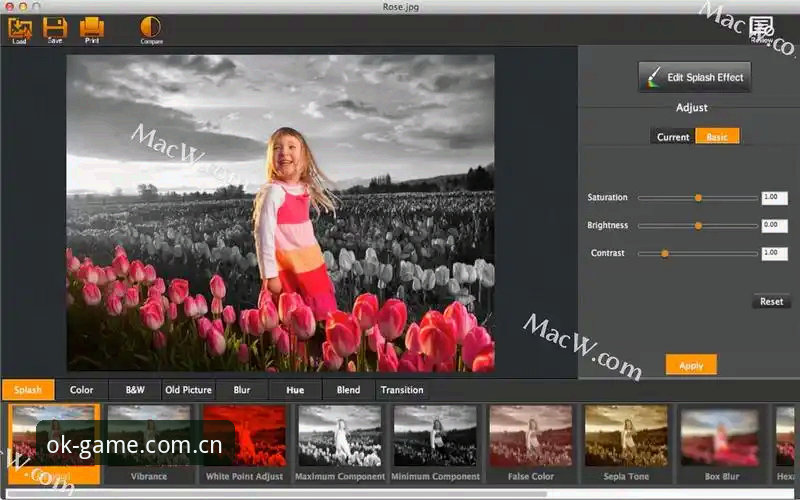Click the Print icon in the toolbar

click(92, 30)
